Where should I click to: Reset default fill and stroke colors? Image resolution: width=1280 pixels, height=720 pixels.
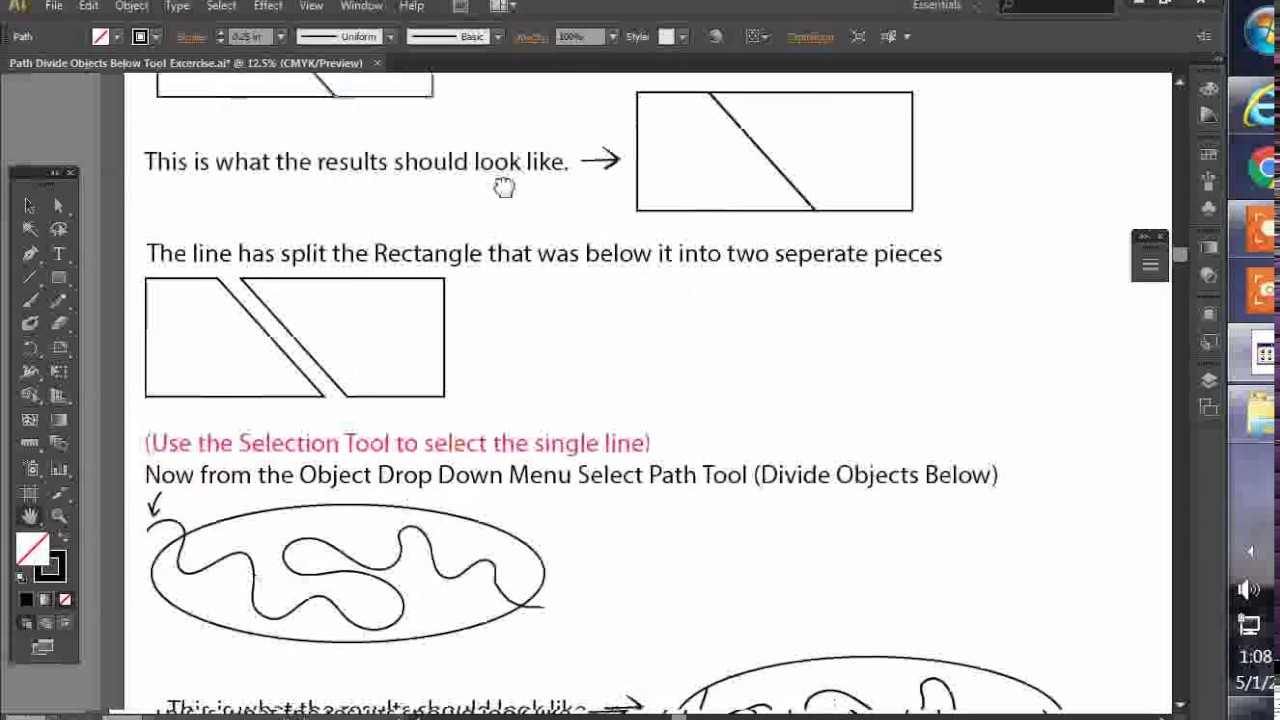(22, 578)
